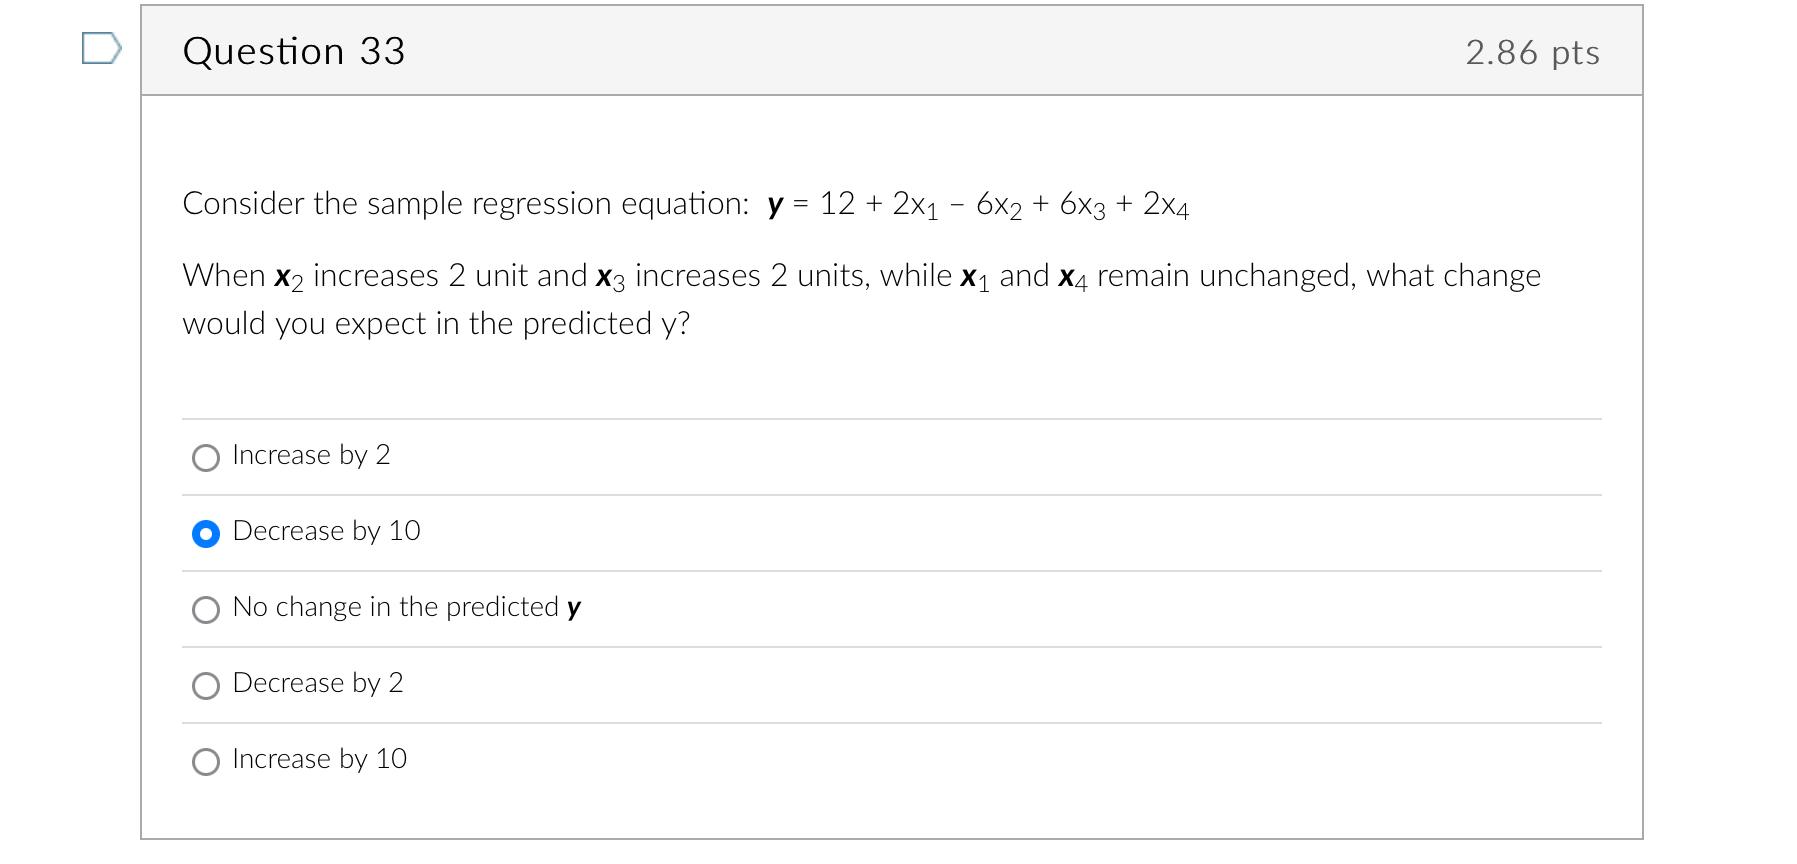Click the regression equation text

686,203
